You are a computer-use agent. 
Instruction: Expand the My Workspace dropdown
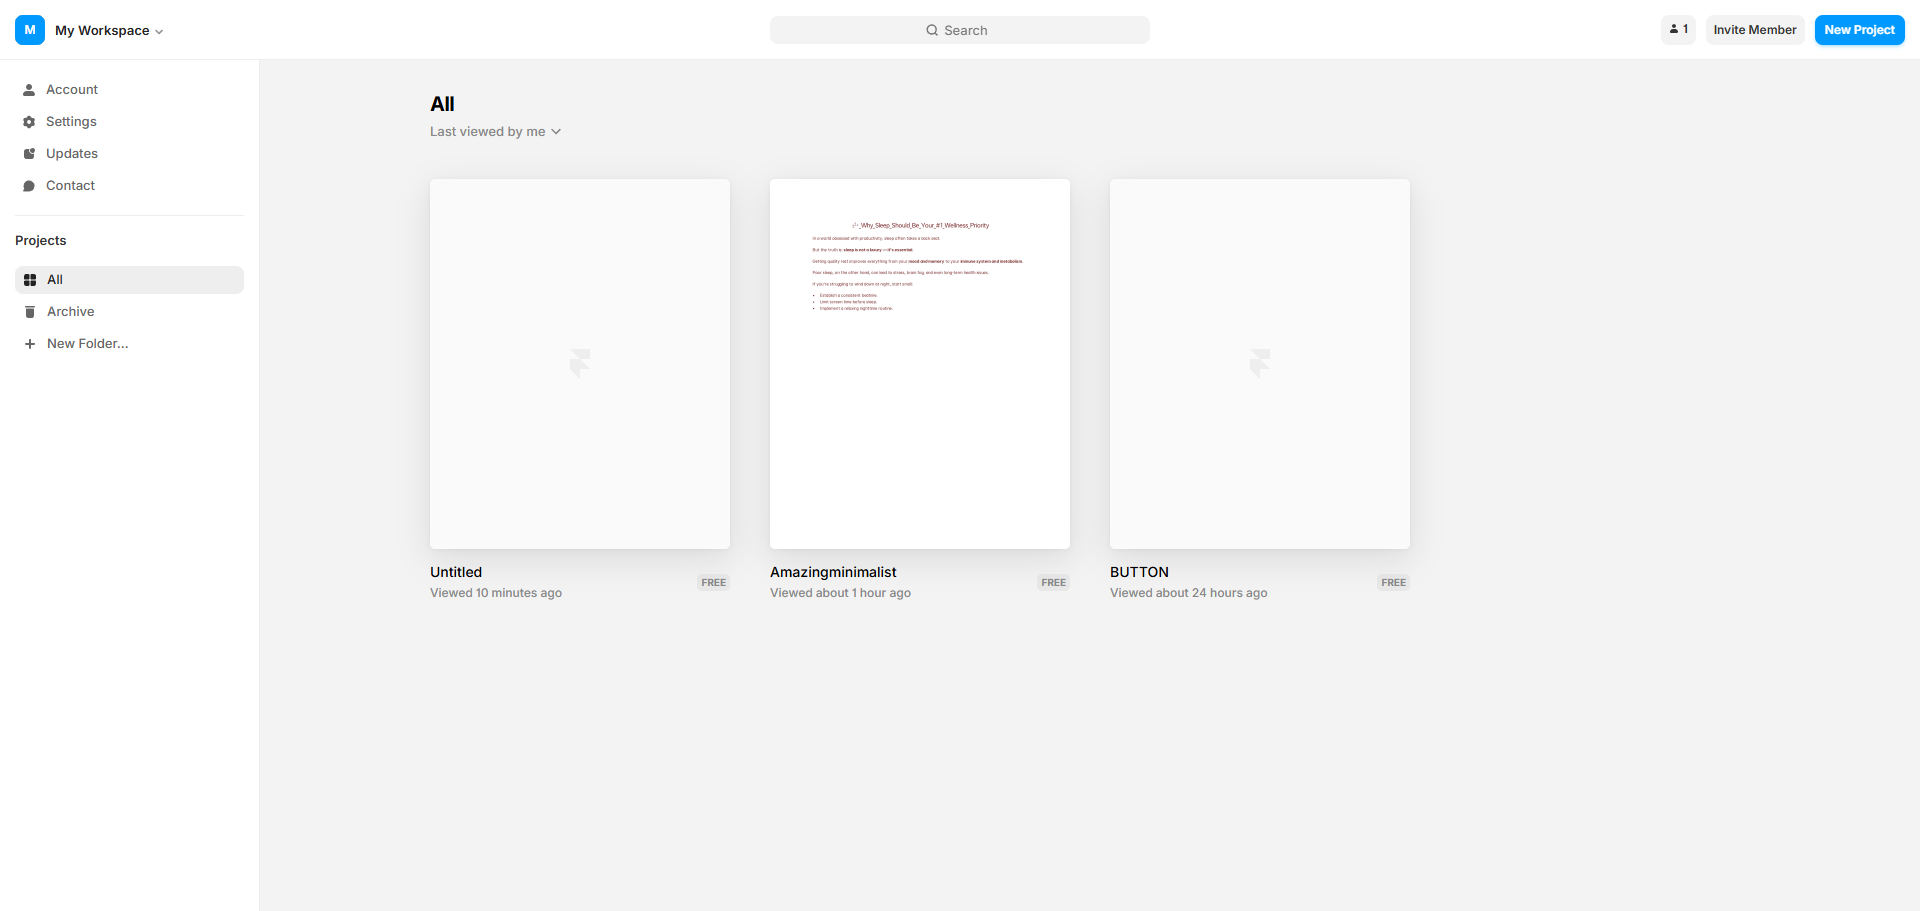[109, 31]
